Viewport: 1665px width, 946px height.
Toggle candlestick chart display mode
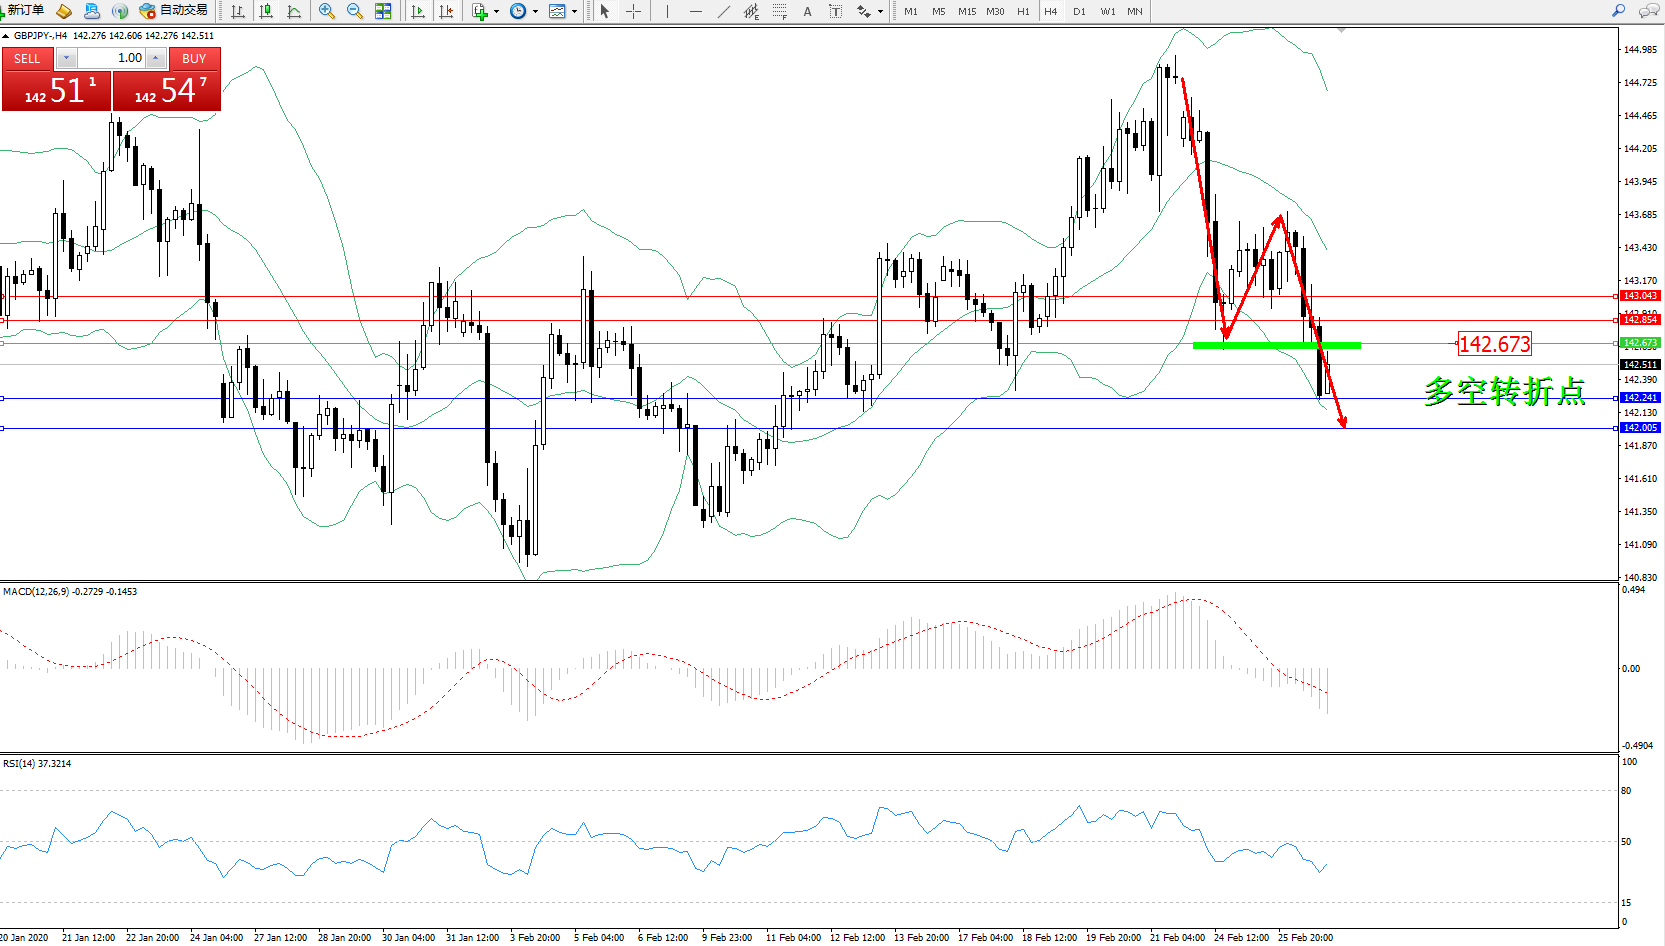pos(266,11)
